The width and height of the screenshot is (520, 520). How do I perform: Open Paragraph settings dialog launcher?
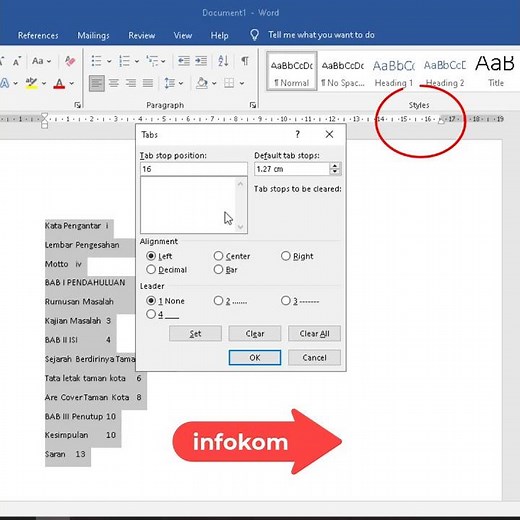pyautogui.click(x=253, y=105)
